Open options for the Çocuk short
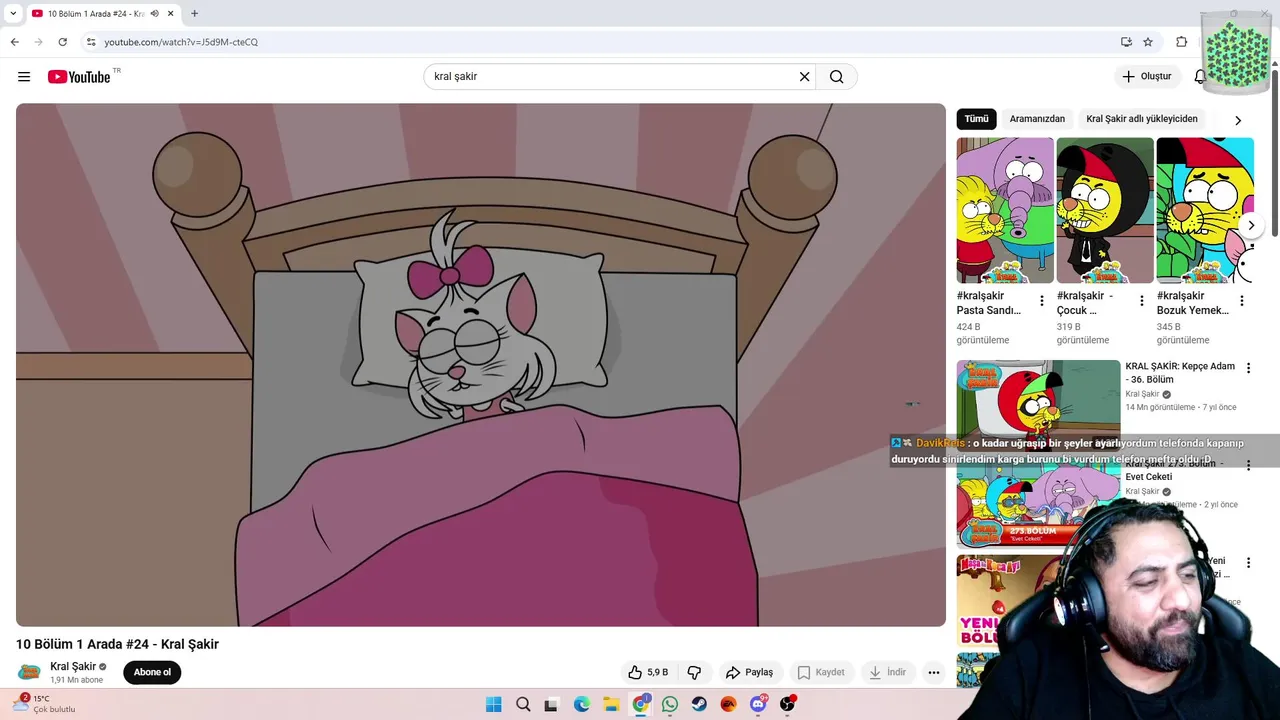Viewport: 1280px width, 720px height. (x=1142, y=301)
